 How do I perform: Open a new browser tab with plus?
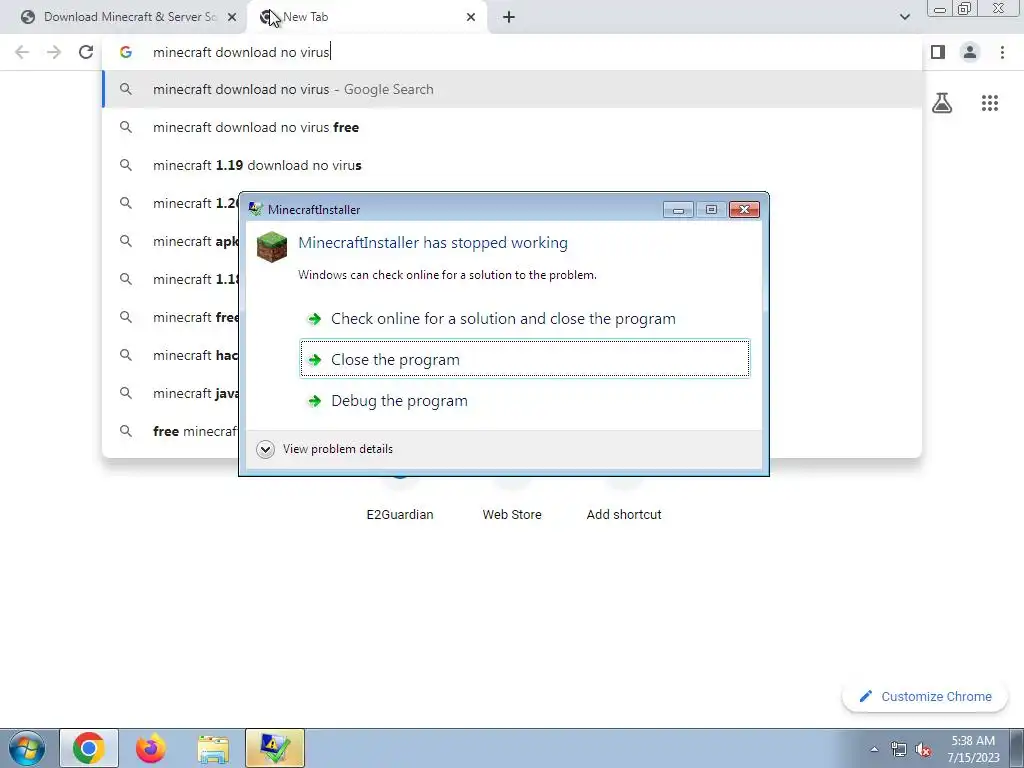pos(509,17)
